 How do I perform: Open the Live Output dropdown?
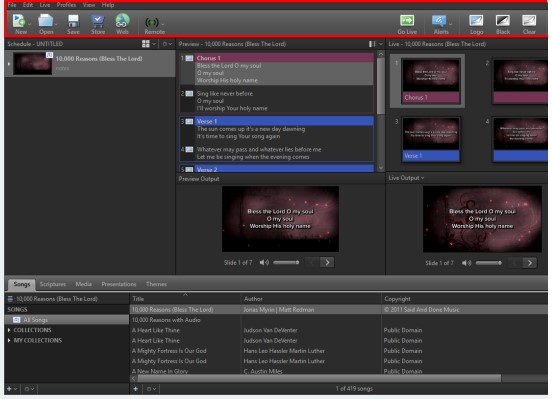coord(406,178)
